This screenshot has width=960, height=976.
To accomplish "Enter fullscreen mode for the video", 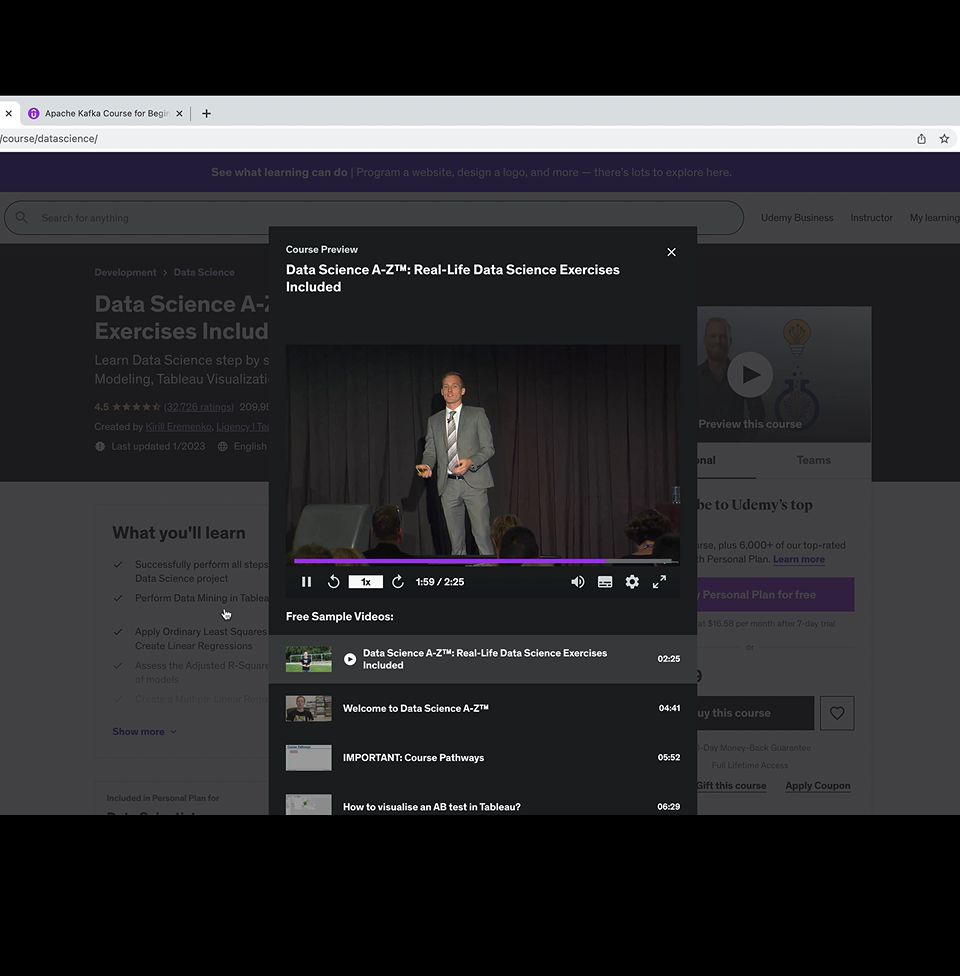I will coord(659,581).
